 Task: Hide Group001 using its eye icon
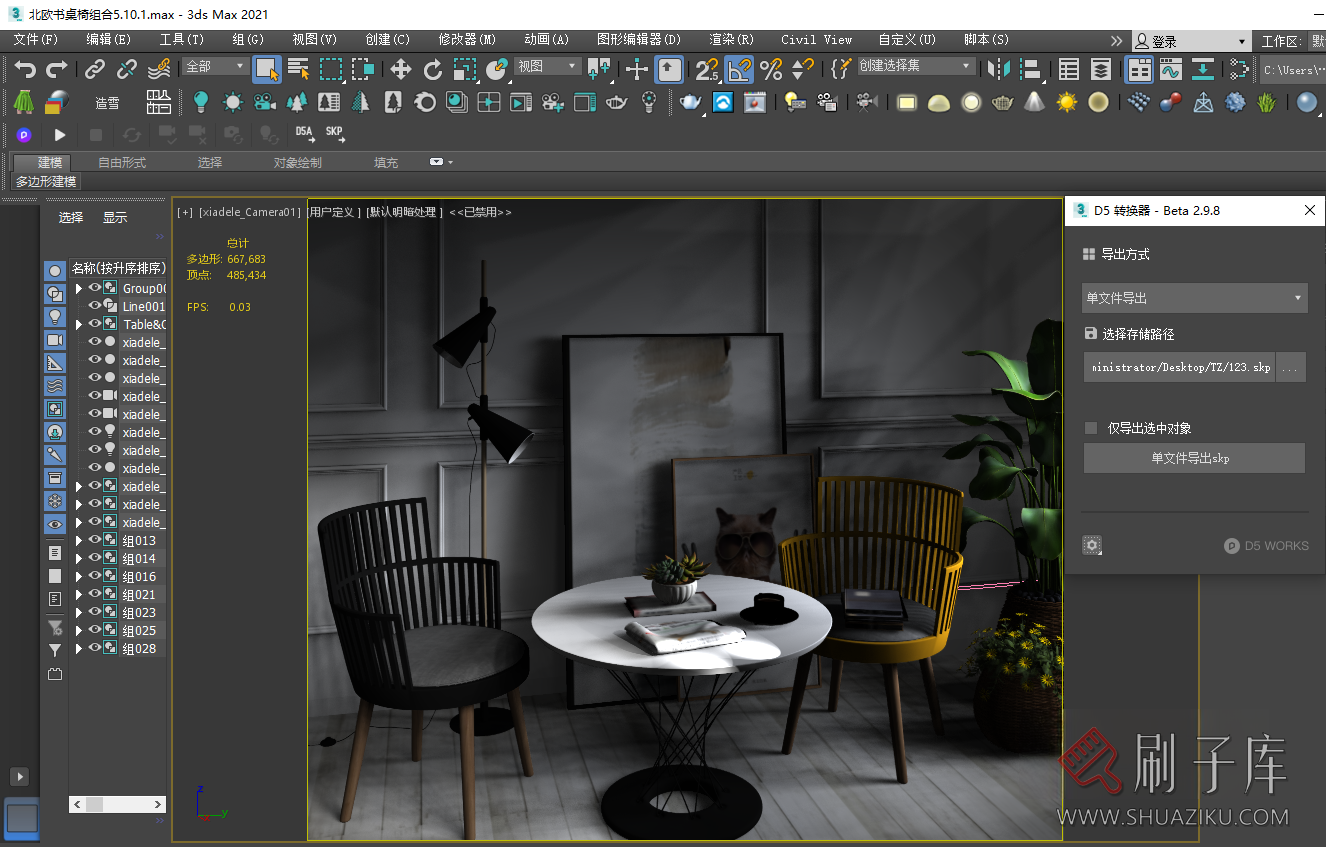click(94, 288)
